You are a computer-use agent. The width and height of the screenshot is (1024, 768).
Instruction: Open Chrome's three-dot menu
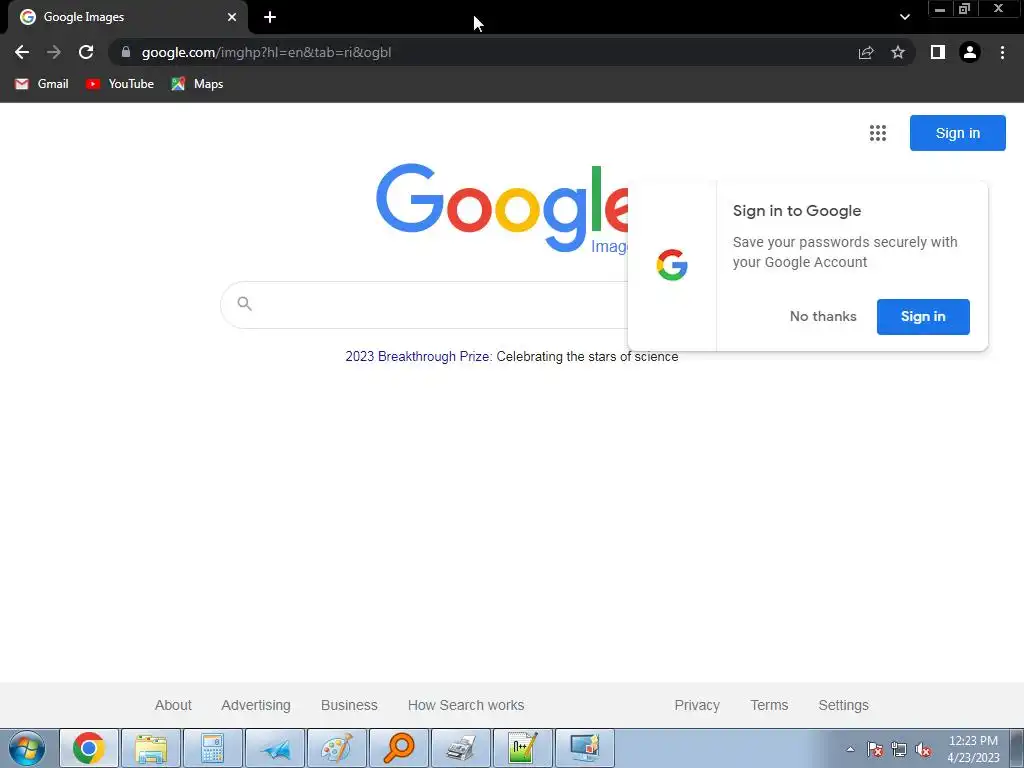pos(1002,52)
